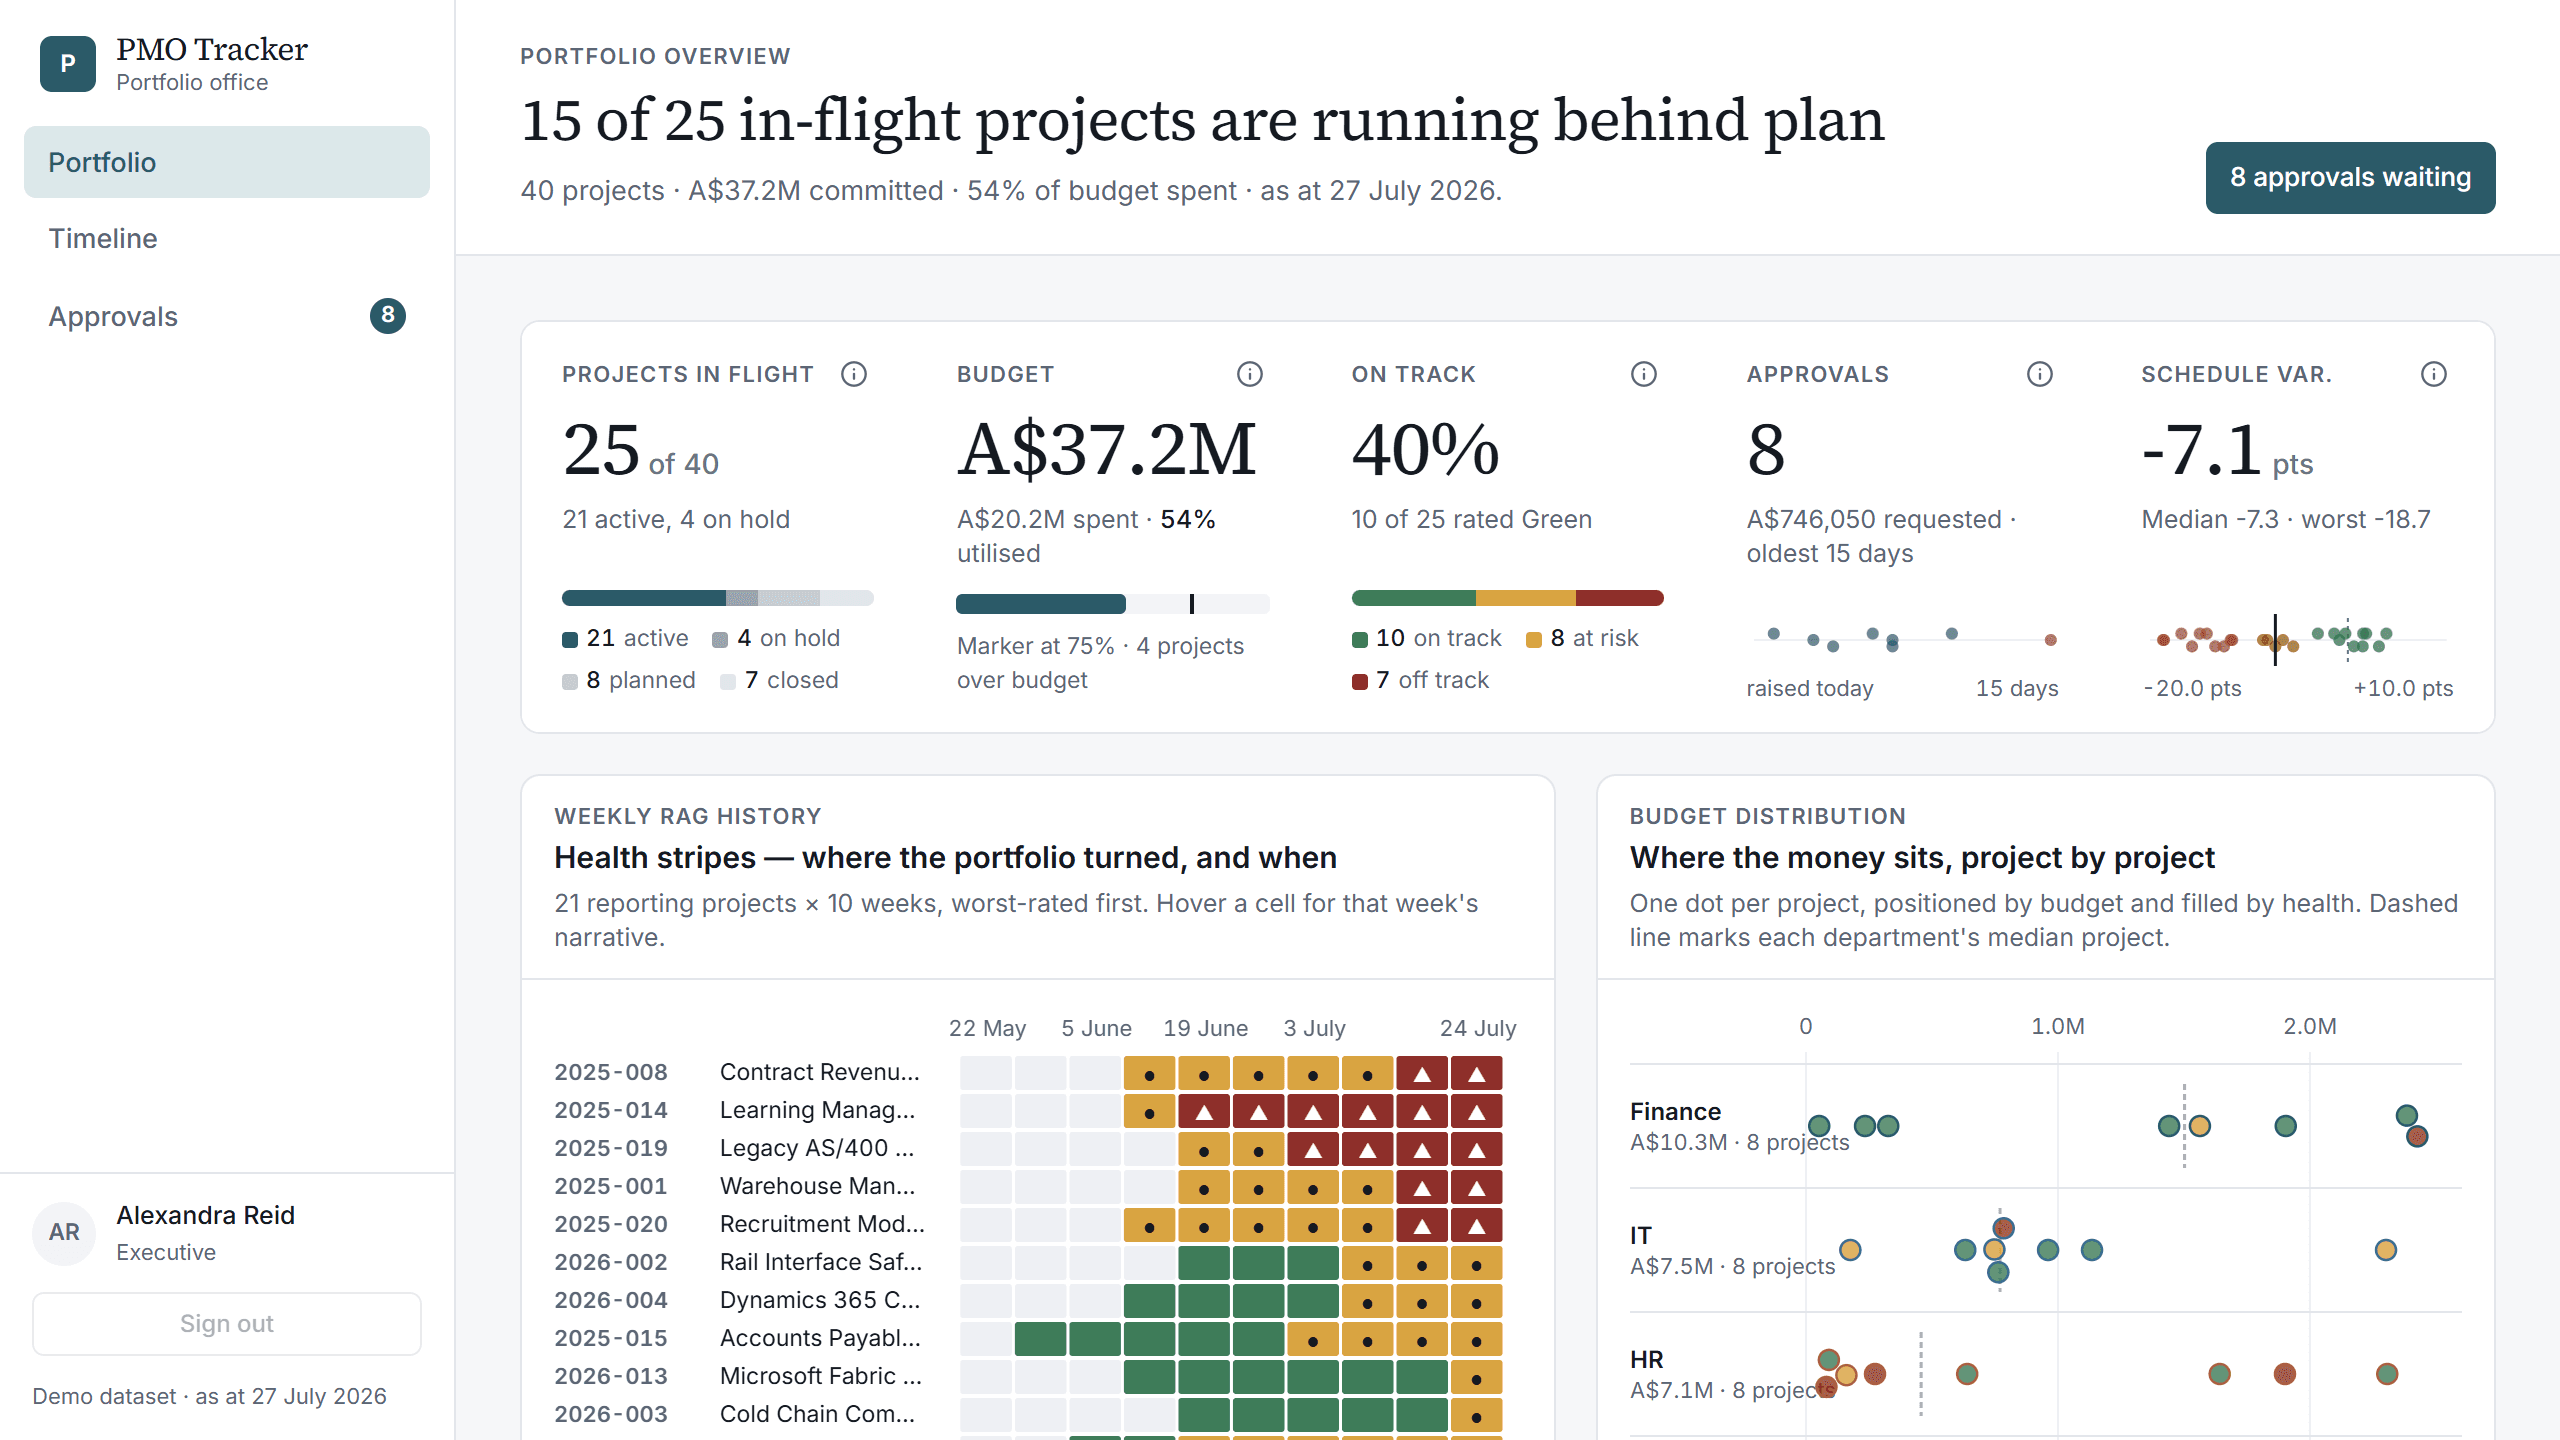Click the Alexandra Reid user name

pos(206,1215)
